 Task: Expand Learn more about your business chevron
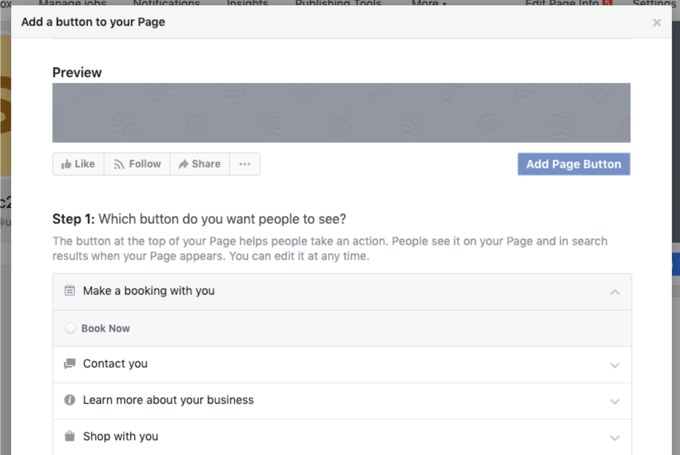[614, 401]
